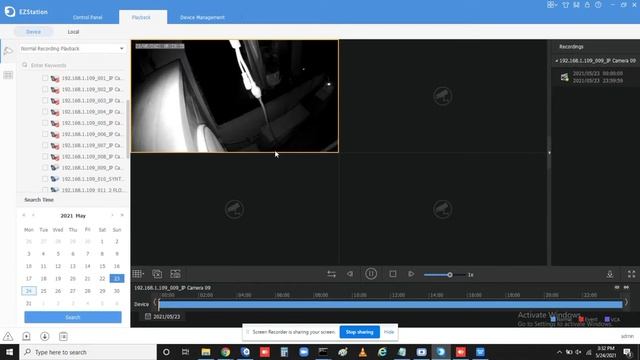
Task: Check the 192.168.1.109_007 camera box
Action: click(45, 145)
